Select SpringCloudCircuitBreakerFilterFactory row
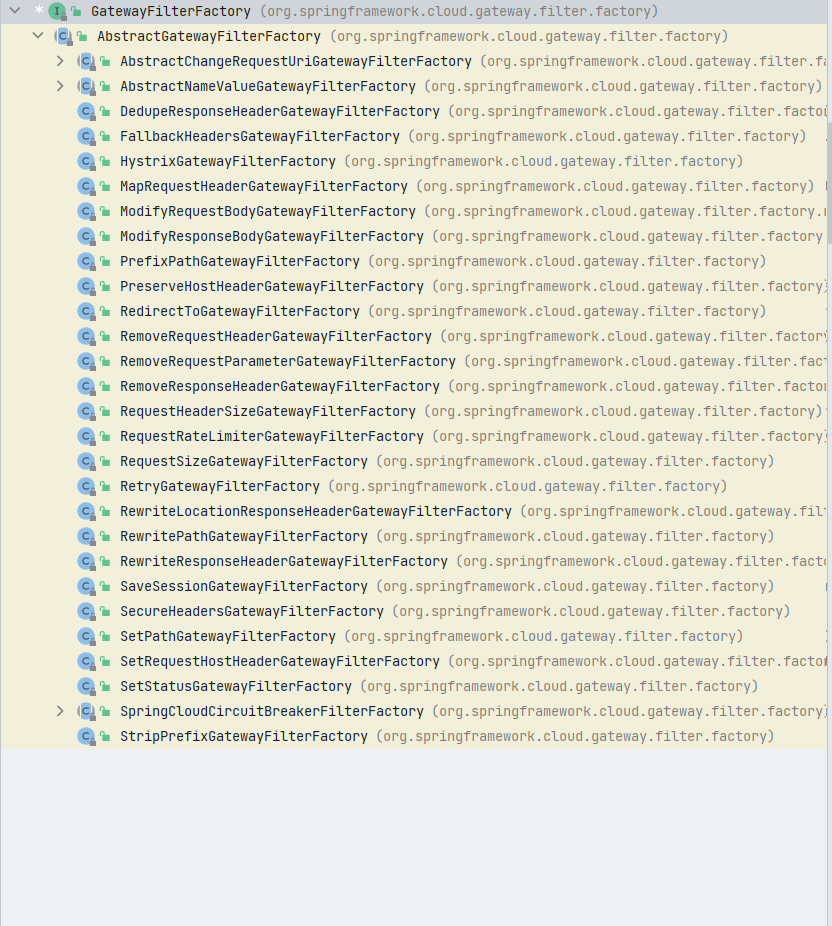Screen dimensions: 832x926 click(413, 711)
